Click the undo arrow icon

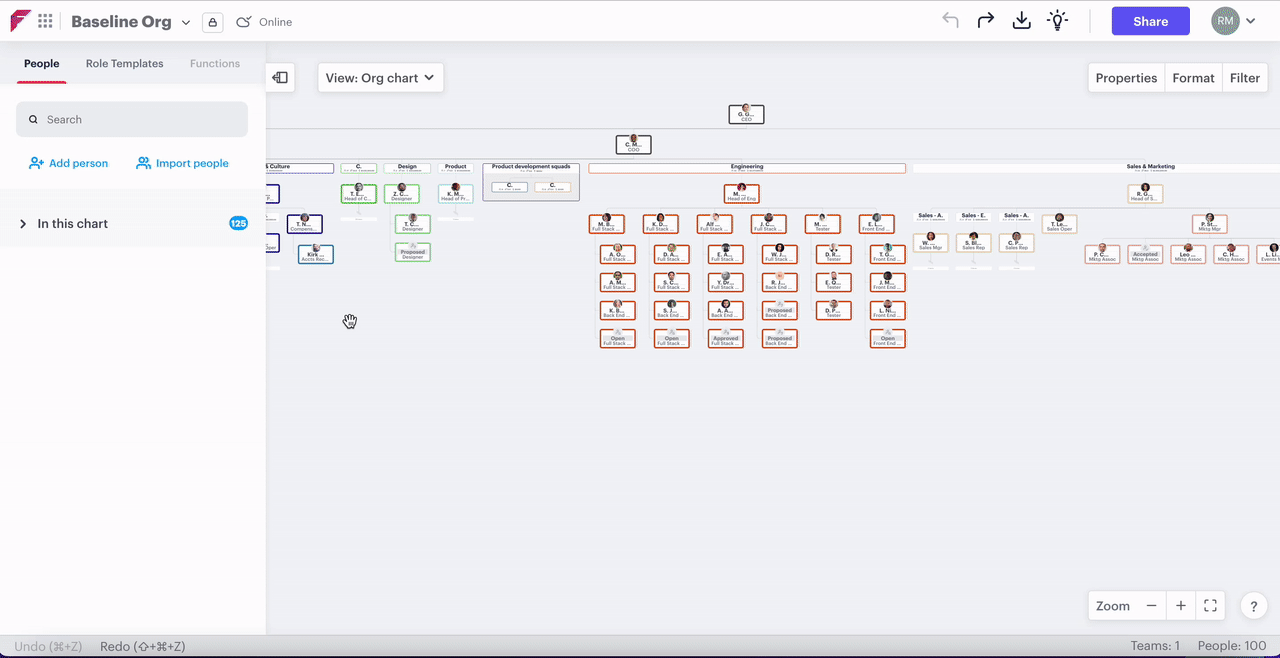[950, 21]
